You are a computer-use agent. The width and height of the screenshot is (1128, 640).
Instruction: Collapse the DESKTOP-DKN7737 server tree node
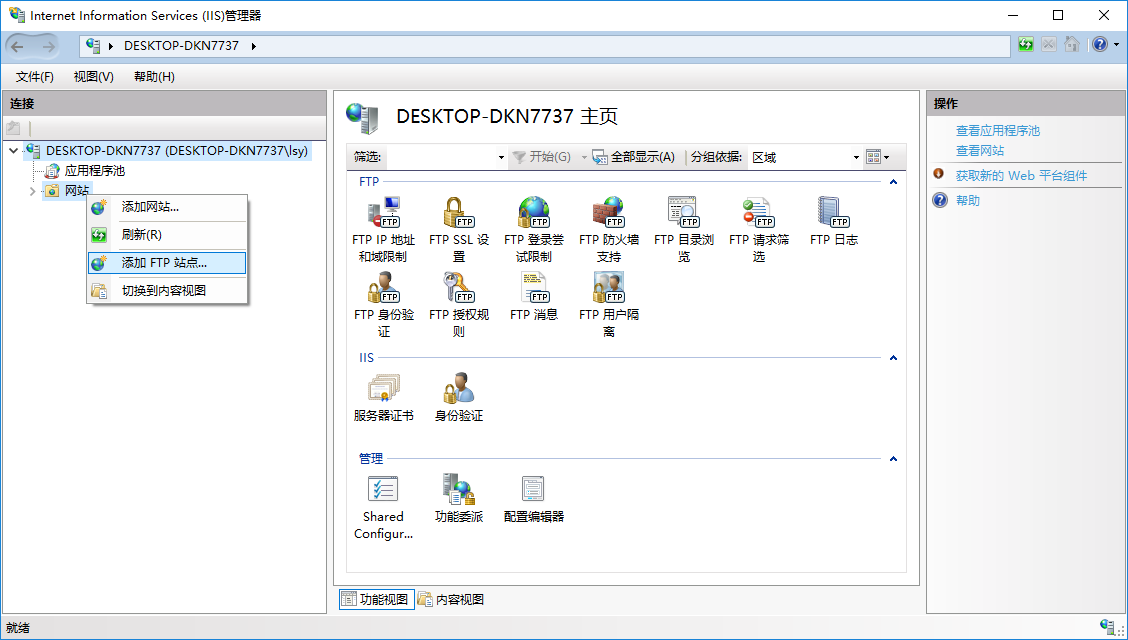(14, 151)
